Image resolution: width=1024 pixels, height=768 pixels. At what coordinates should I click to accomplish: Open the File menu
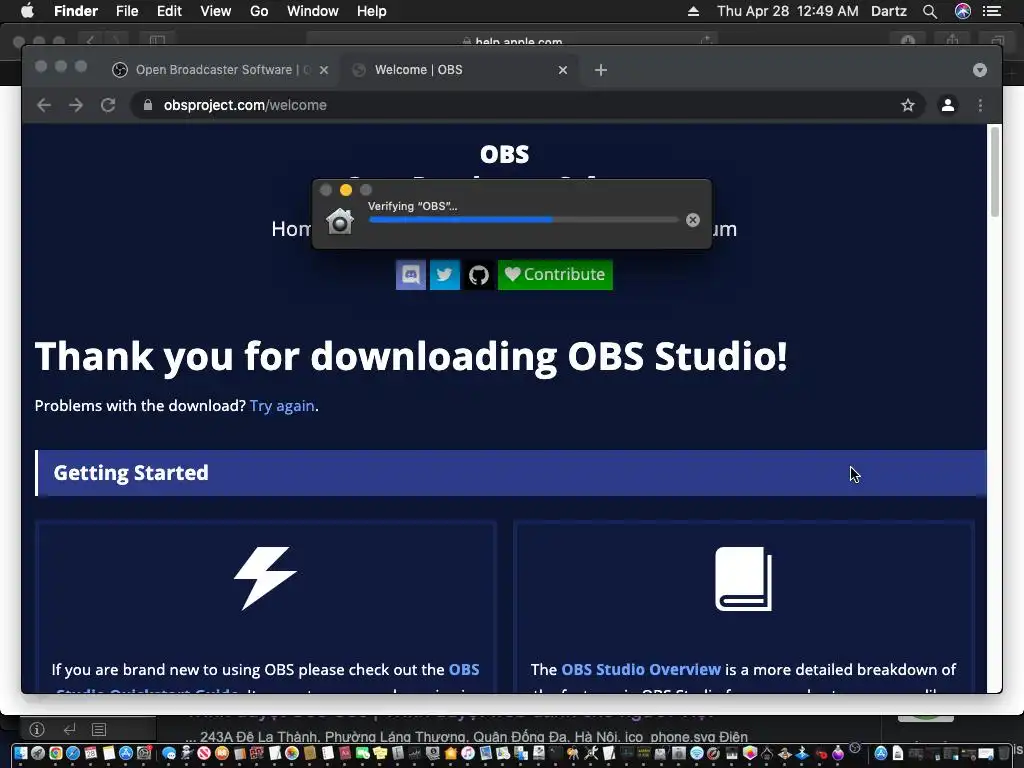(127, 11)
